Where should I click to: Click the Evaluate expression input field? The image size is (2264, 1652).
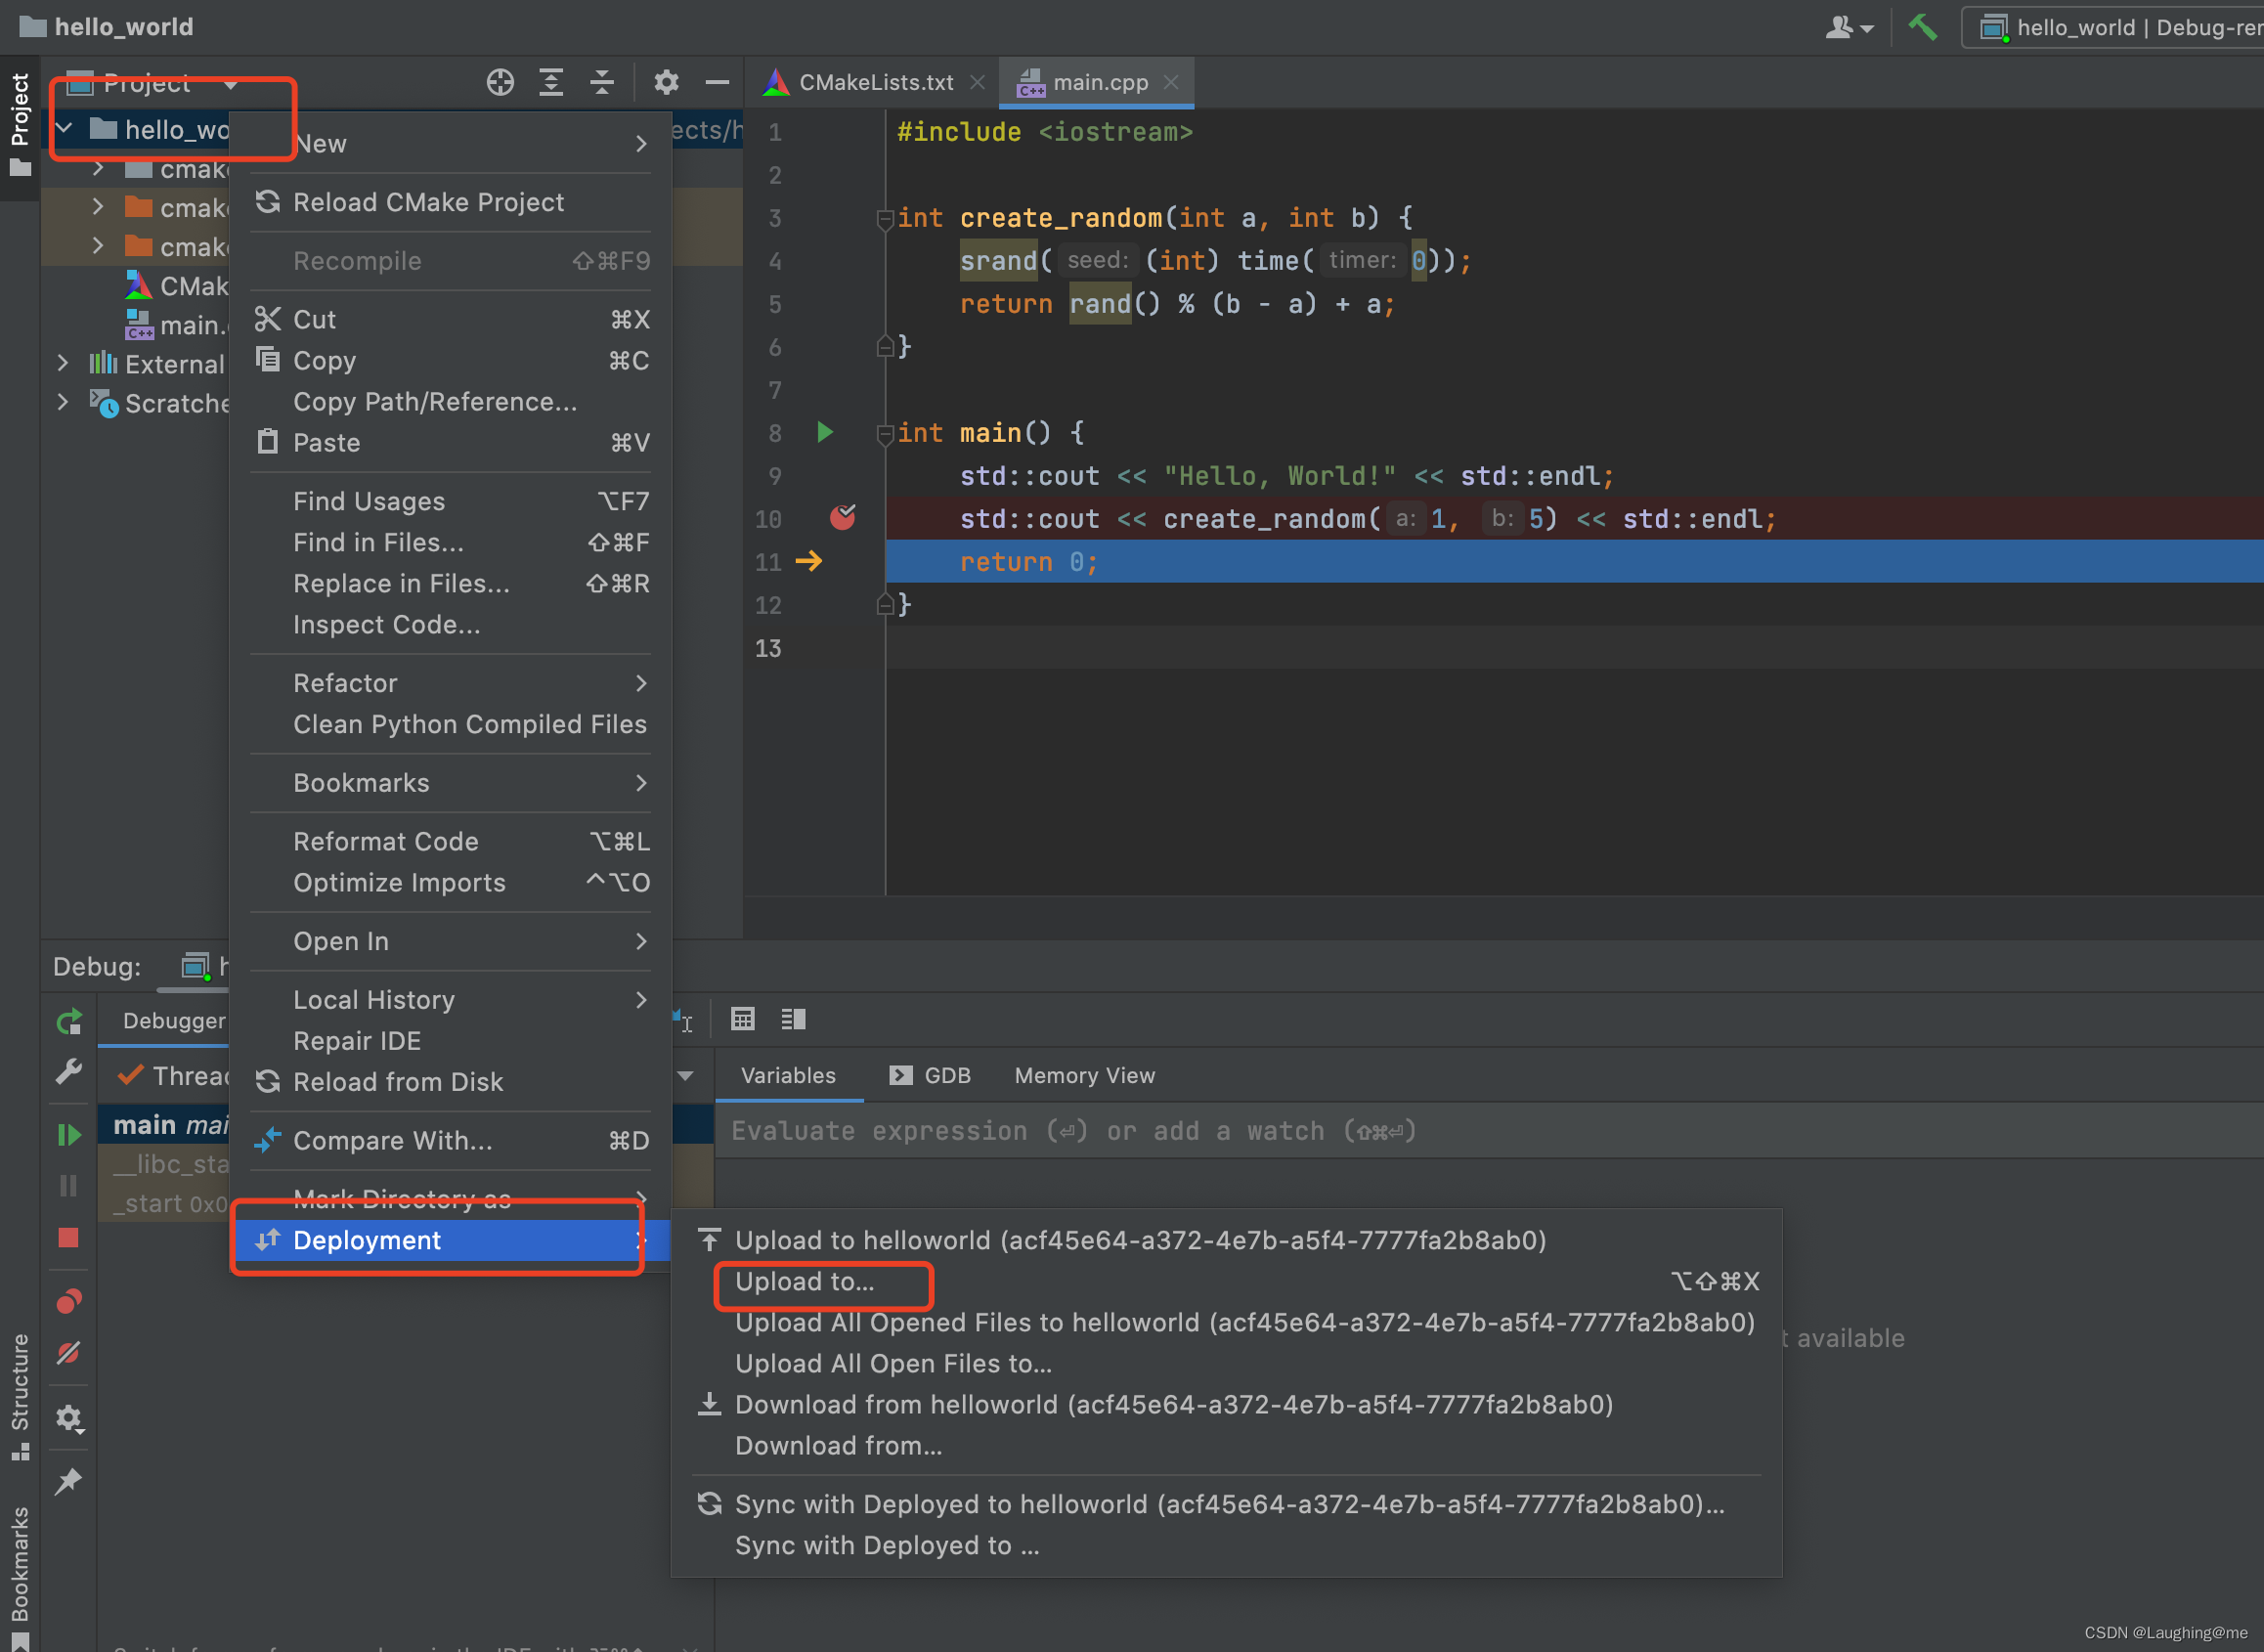pyautogui.click(x=1489, y=1130)
